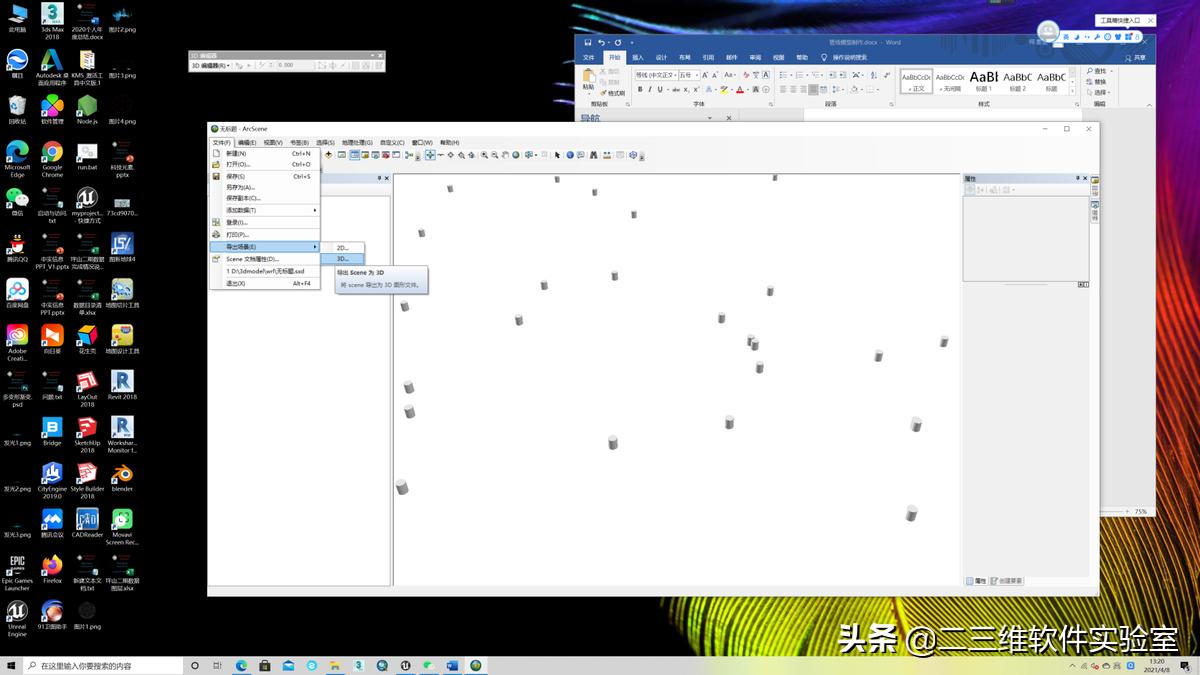Select the Zoom In magnifier tool
This screenshot has width=1200, height=675.
484,156
